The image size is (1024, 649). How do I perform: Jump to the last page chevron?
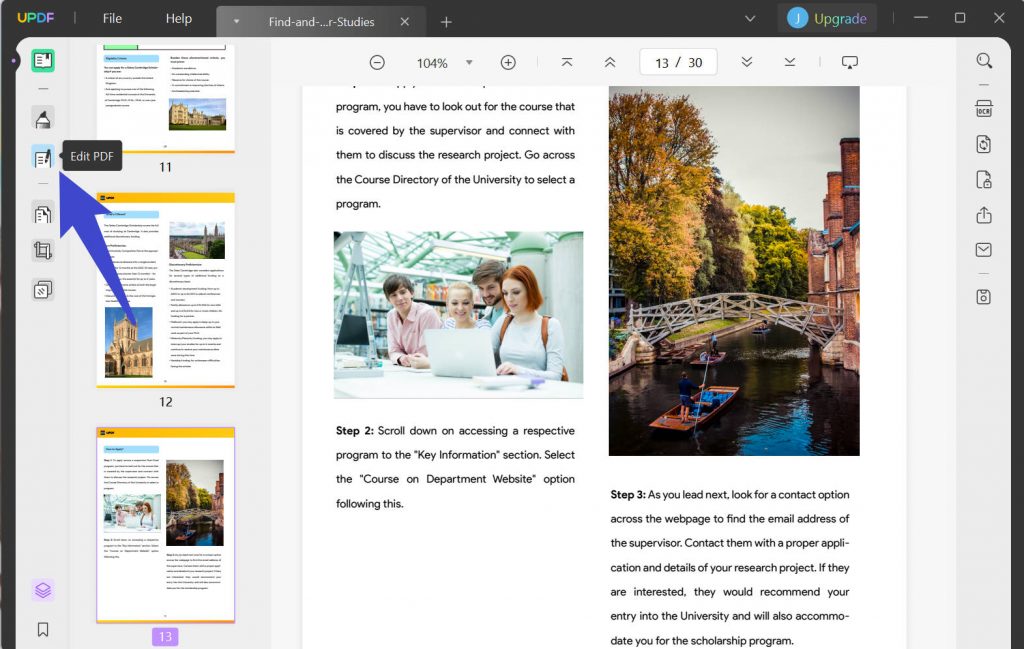[789, 62]
